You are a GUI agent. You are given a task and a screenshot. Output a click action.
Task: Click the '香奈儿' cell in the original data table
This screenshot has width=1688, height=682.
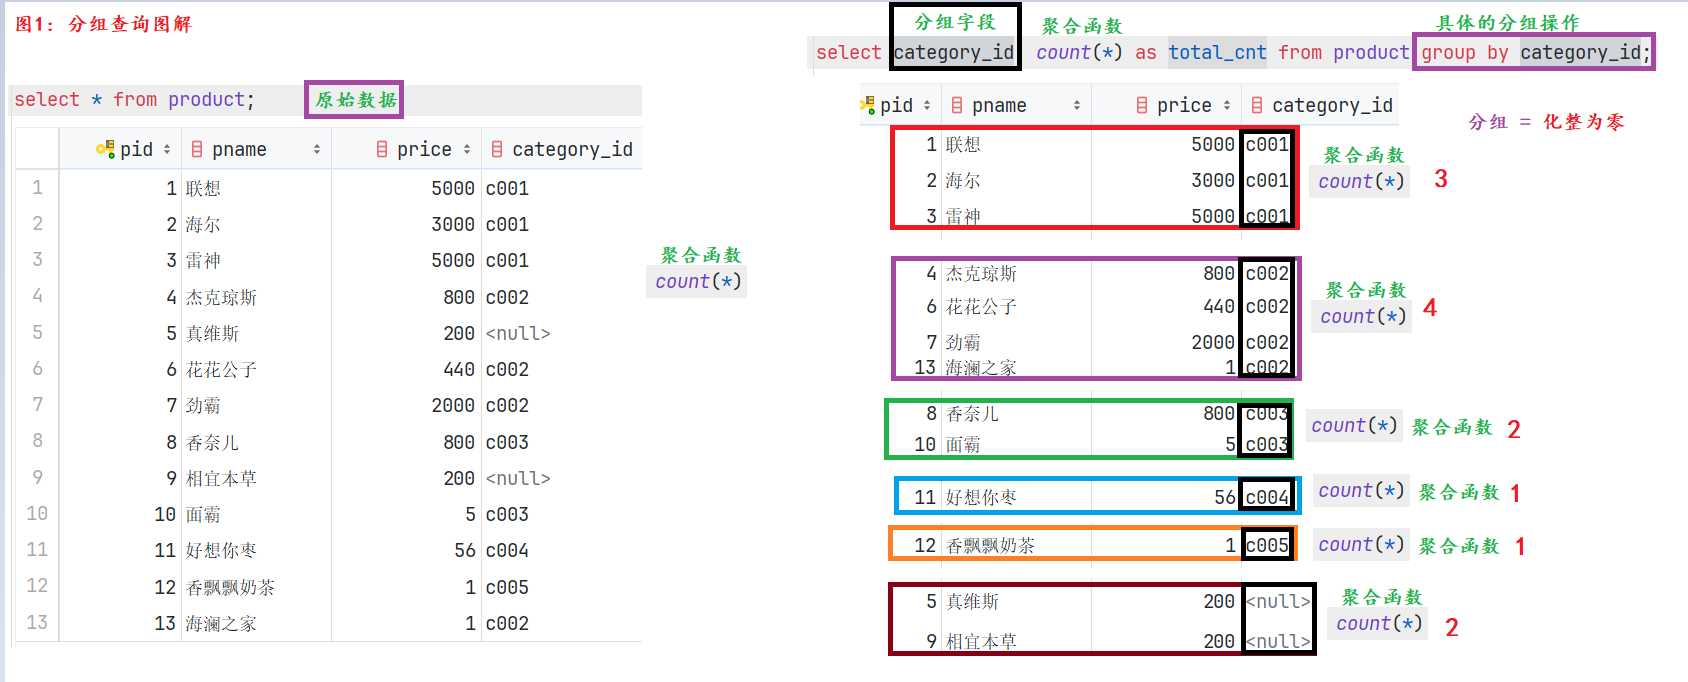(x=212, y=442)
